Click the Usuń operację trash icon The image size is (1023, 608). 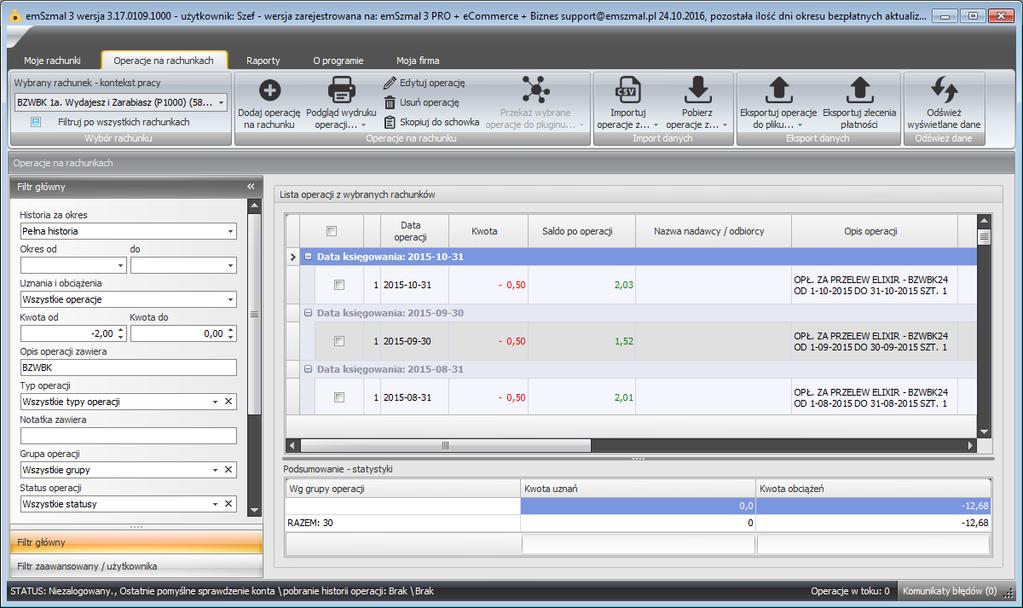389,102
